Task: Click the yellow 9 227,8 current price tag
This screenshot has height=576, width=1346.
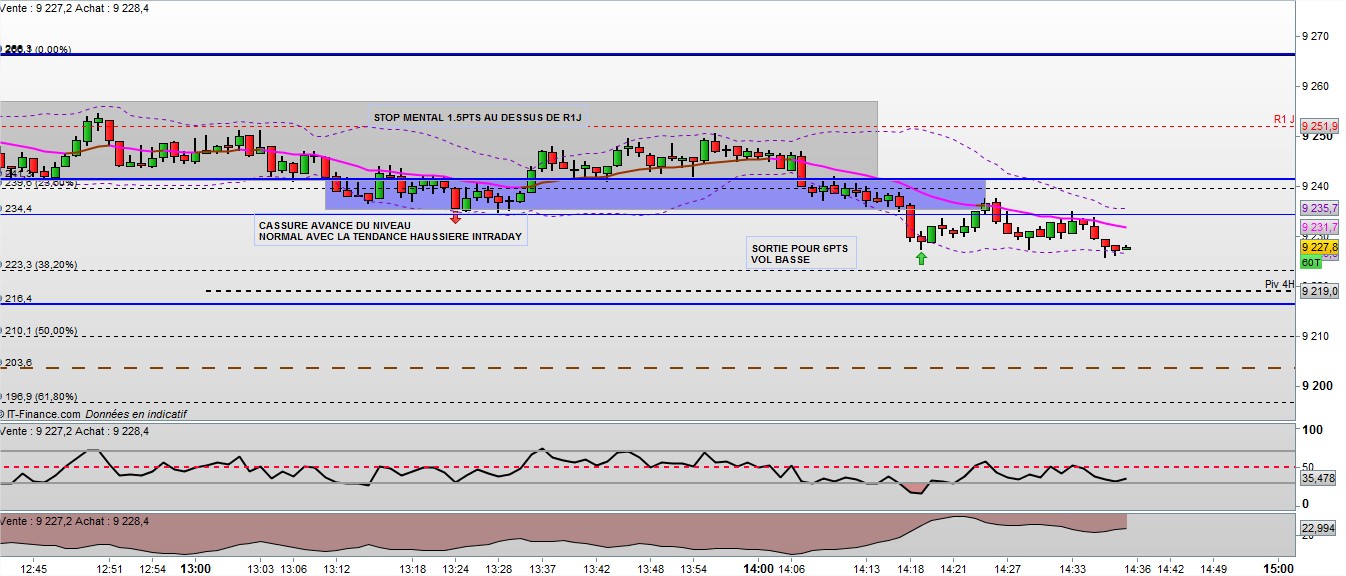Action: tap(1319, 248)
